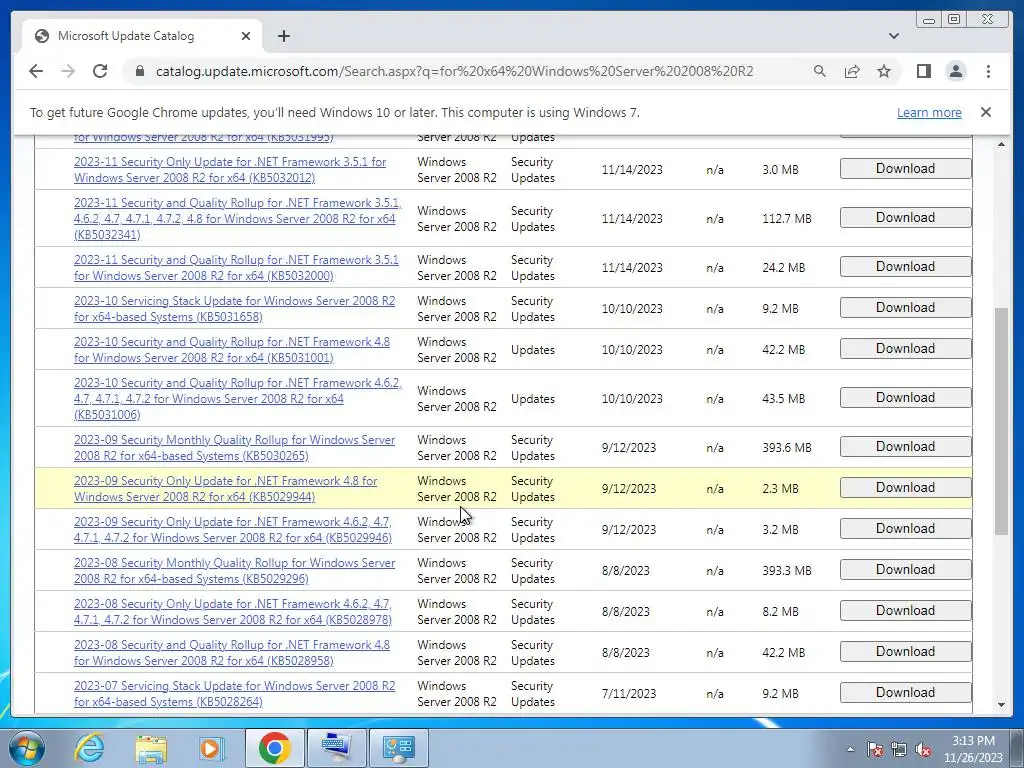Image resolution: width=1024 pixels, height=768 pixels.
Task: Open the Chrome three-dot menu
Action: tap(988, 71)
